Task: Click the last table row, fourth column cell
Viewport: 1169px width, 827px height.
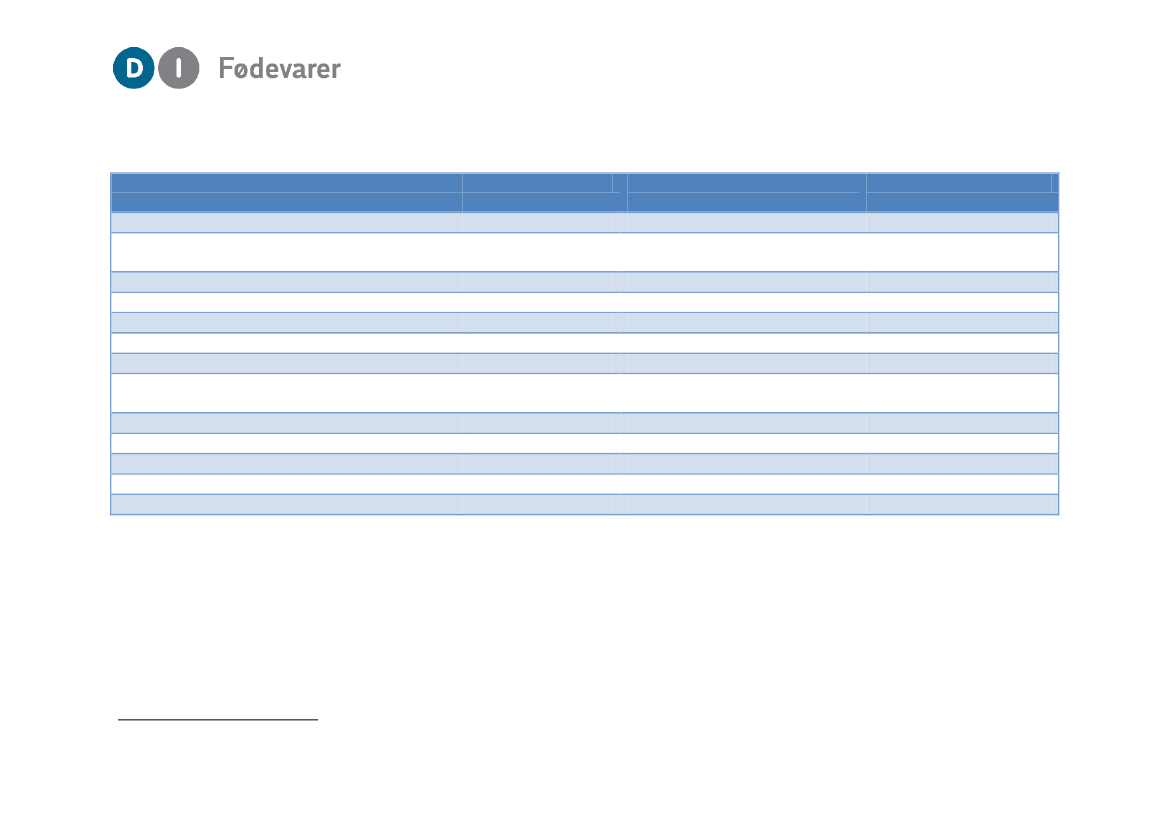Action: coord(961,504)
